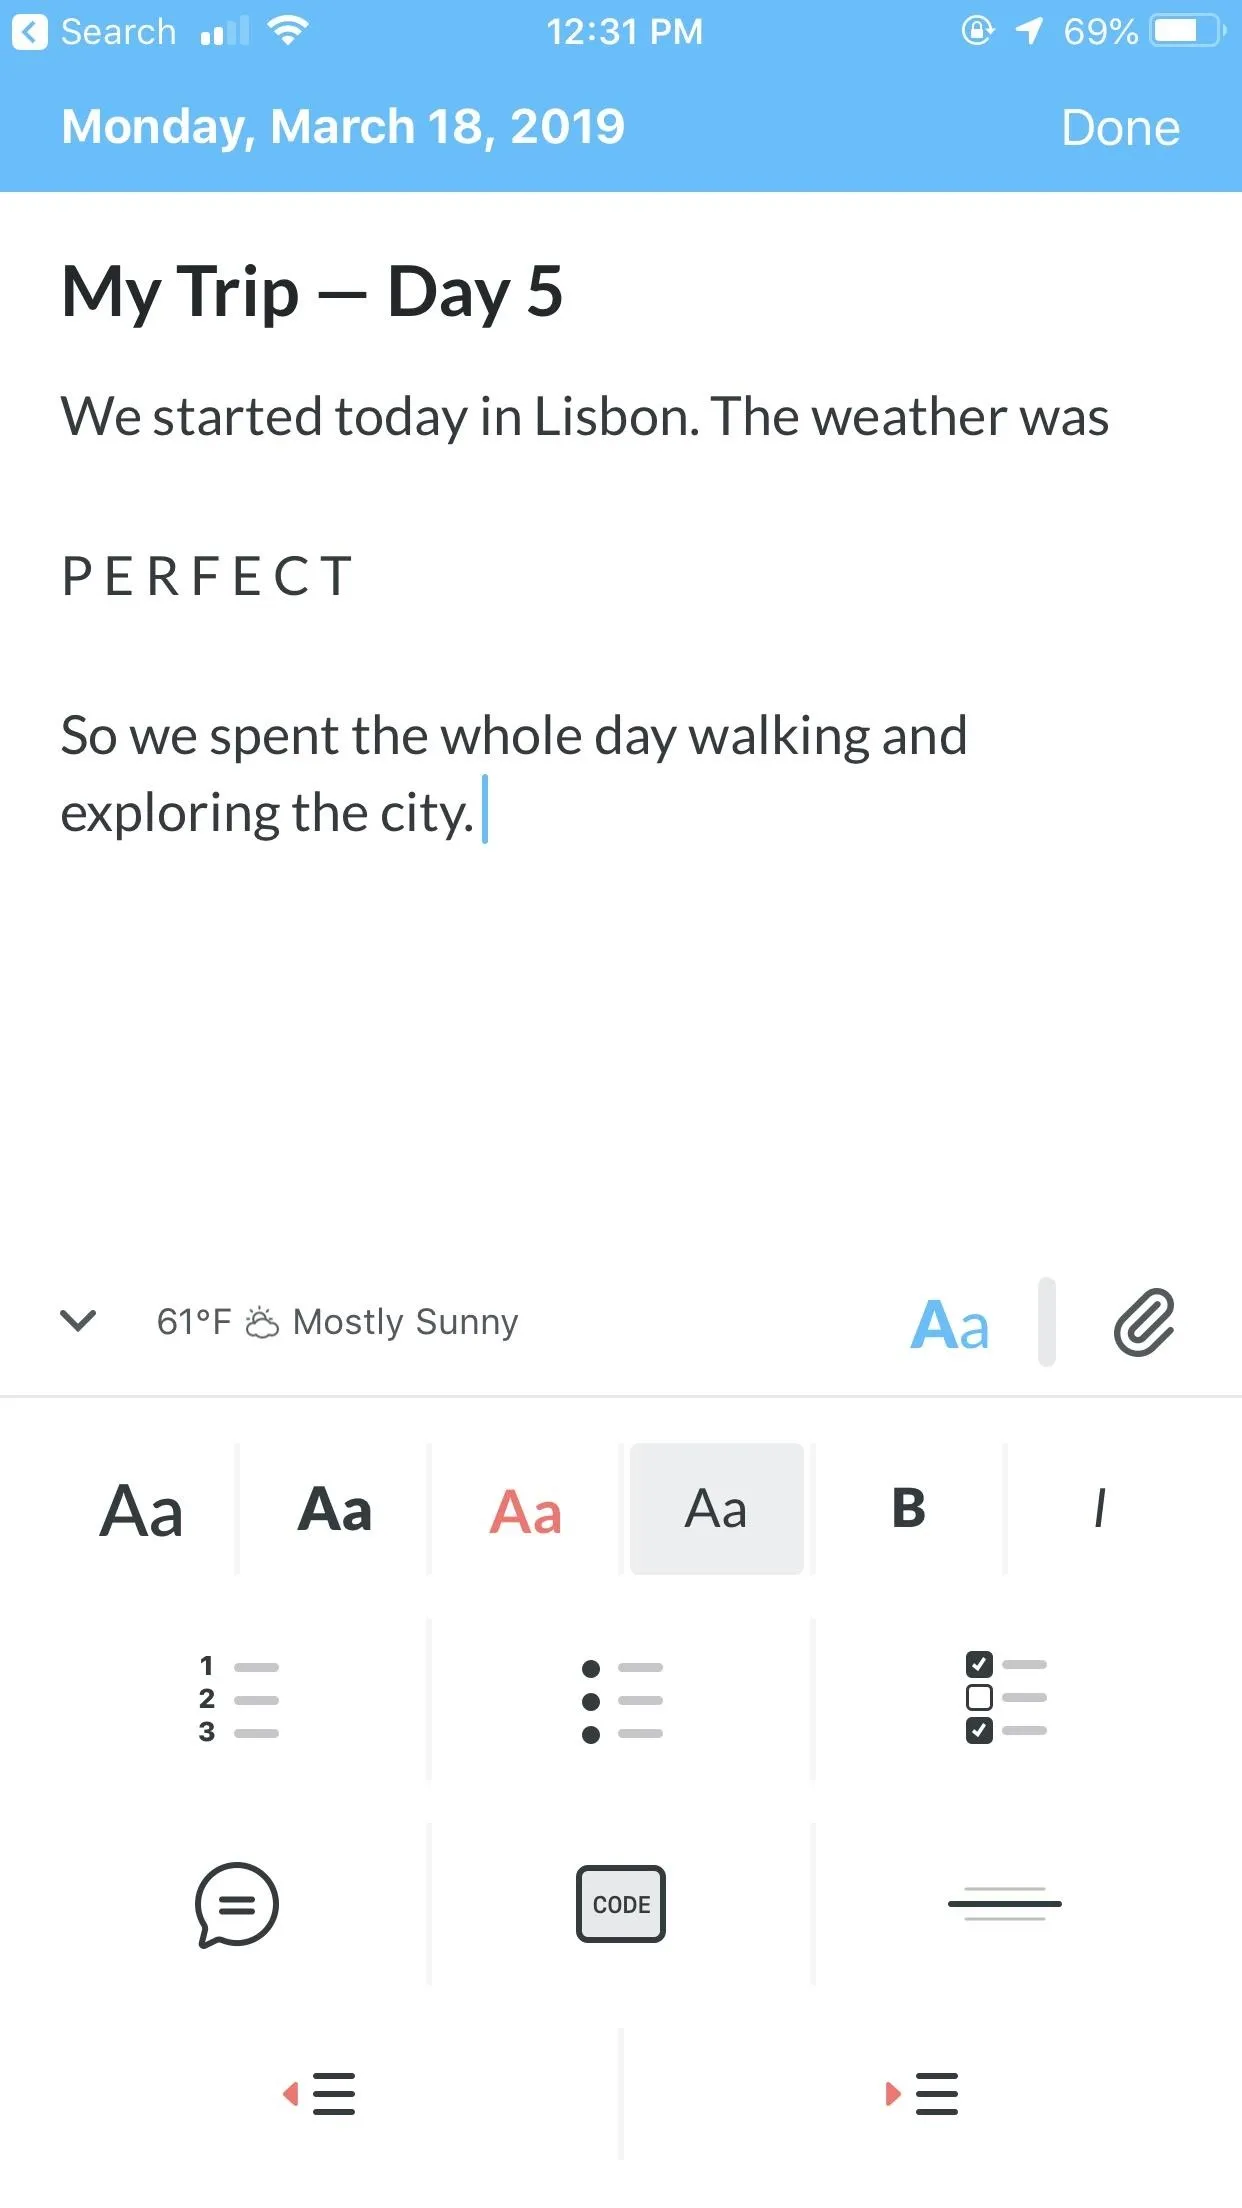The image size is (1242, 2208).
Task: Select the bold Header 2 Aa style
Action: (334, 1509)
